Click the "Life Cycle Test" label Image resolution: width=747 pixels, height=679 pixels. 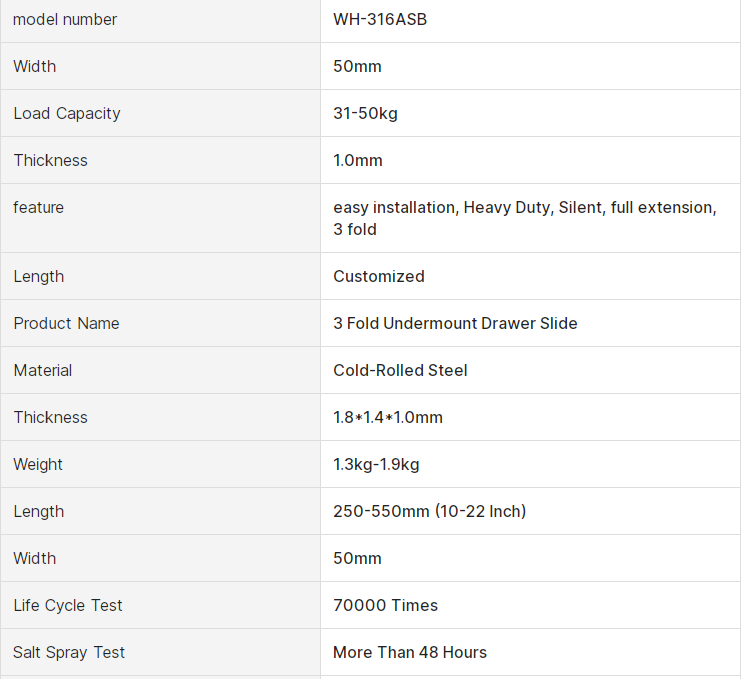click(x=68, y=605)
